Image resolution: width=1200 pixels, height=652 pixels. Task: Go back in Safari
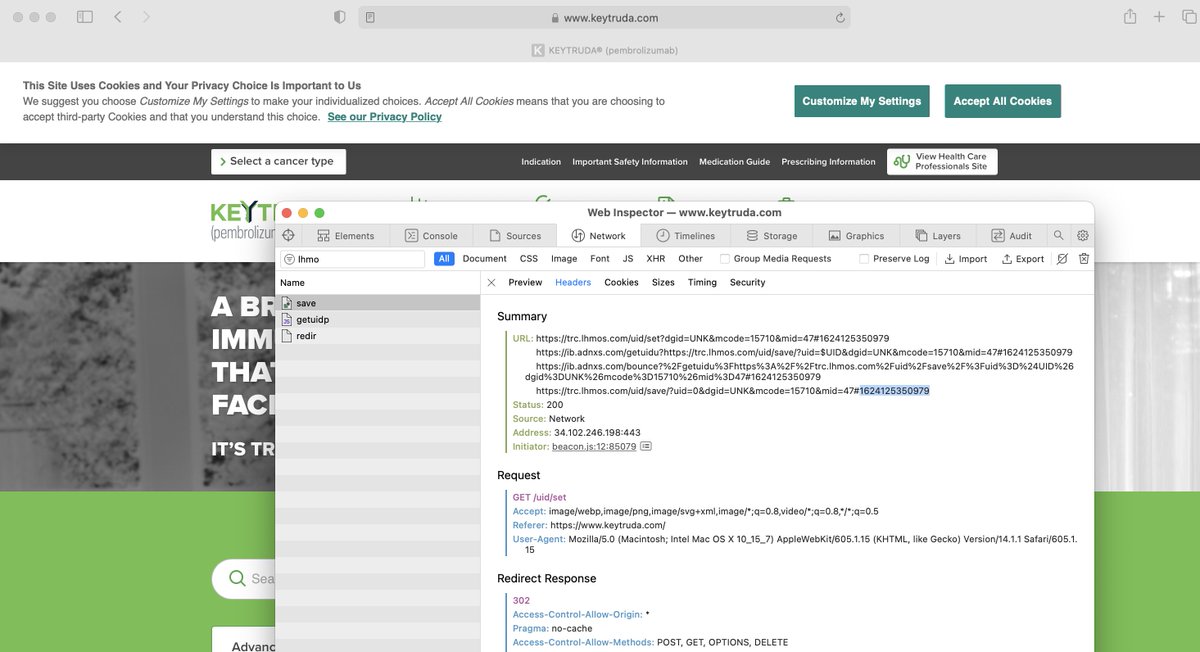tap(118, 17)
